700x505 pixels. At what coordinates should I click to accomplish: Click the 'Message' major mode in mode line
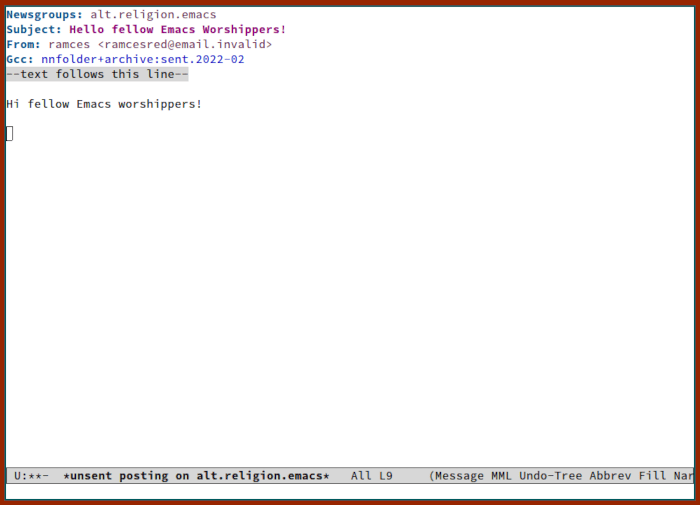tap(459, 476)
